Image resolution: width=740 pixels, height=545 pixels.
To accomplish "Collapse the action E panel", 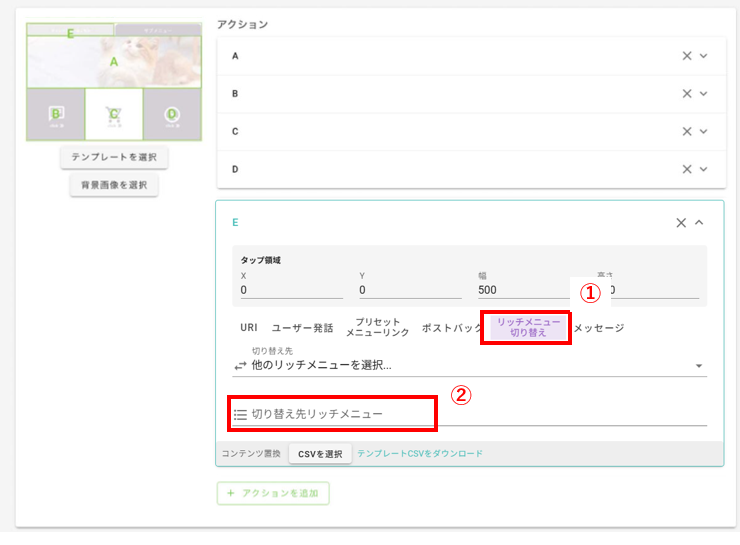I will point(699,223).
